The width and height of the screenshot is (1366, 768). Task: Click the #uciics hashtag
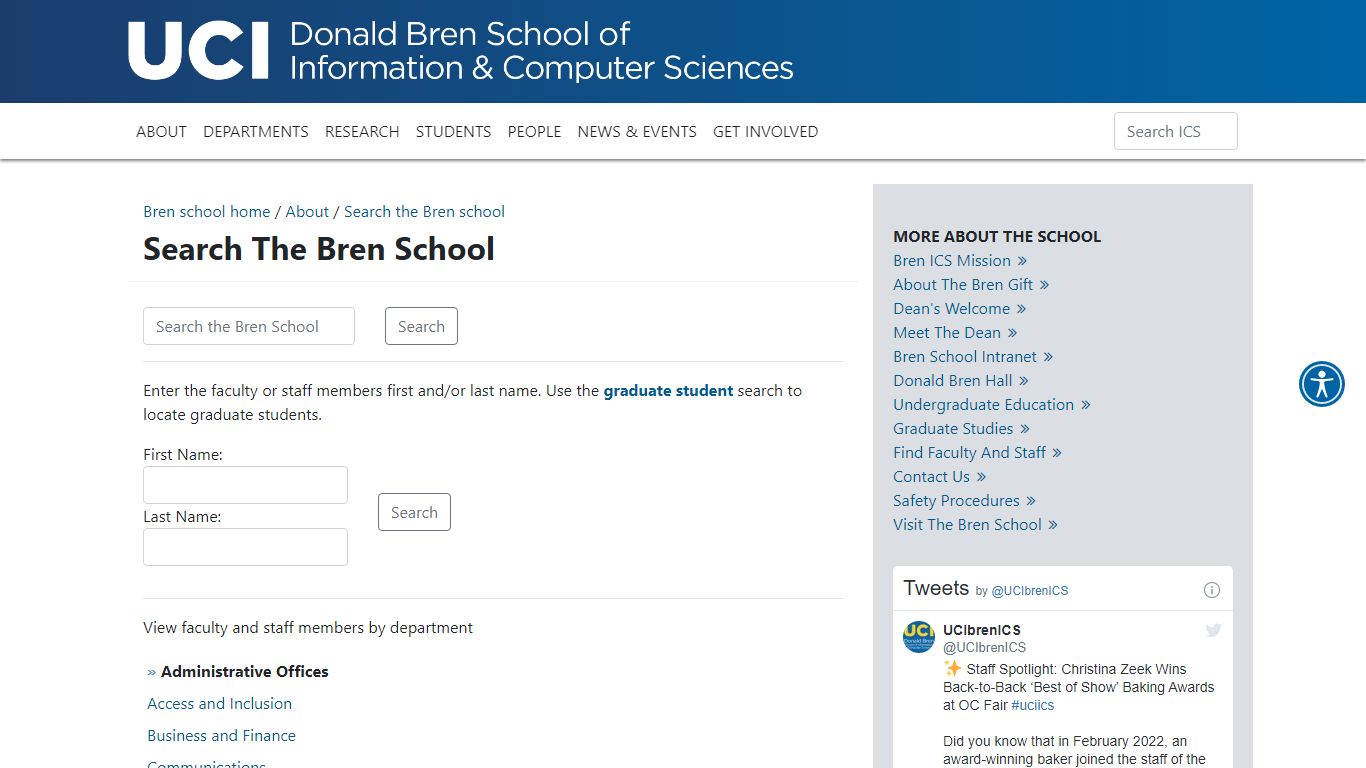(x=1033, y=705)
